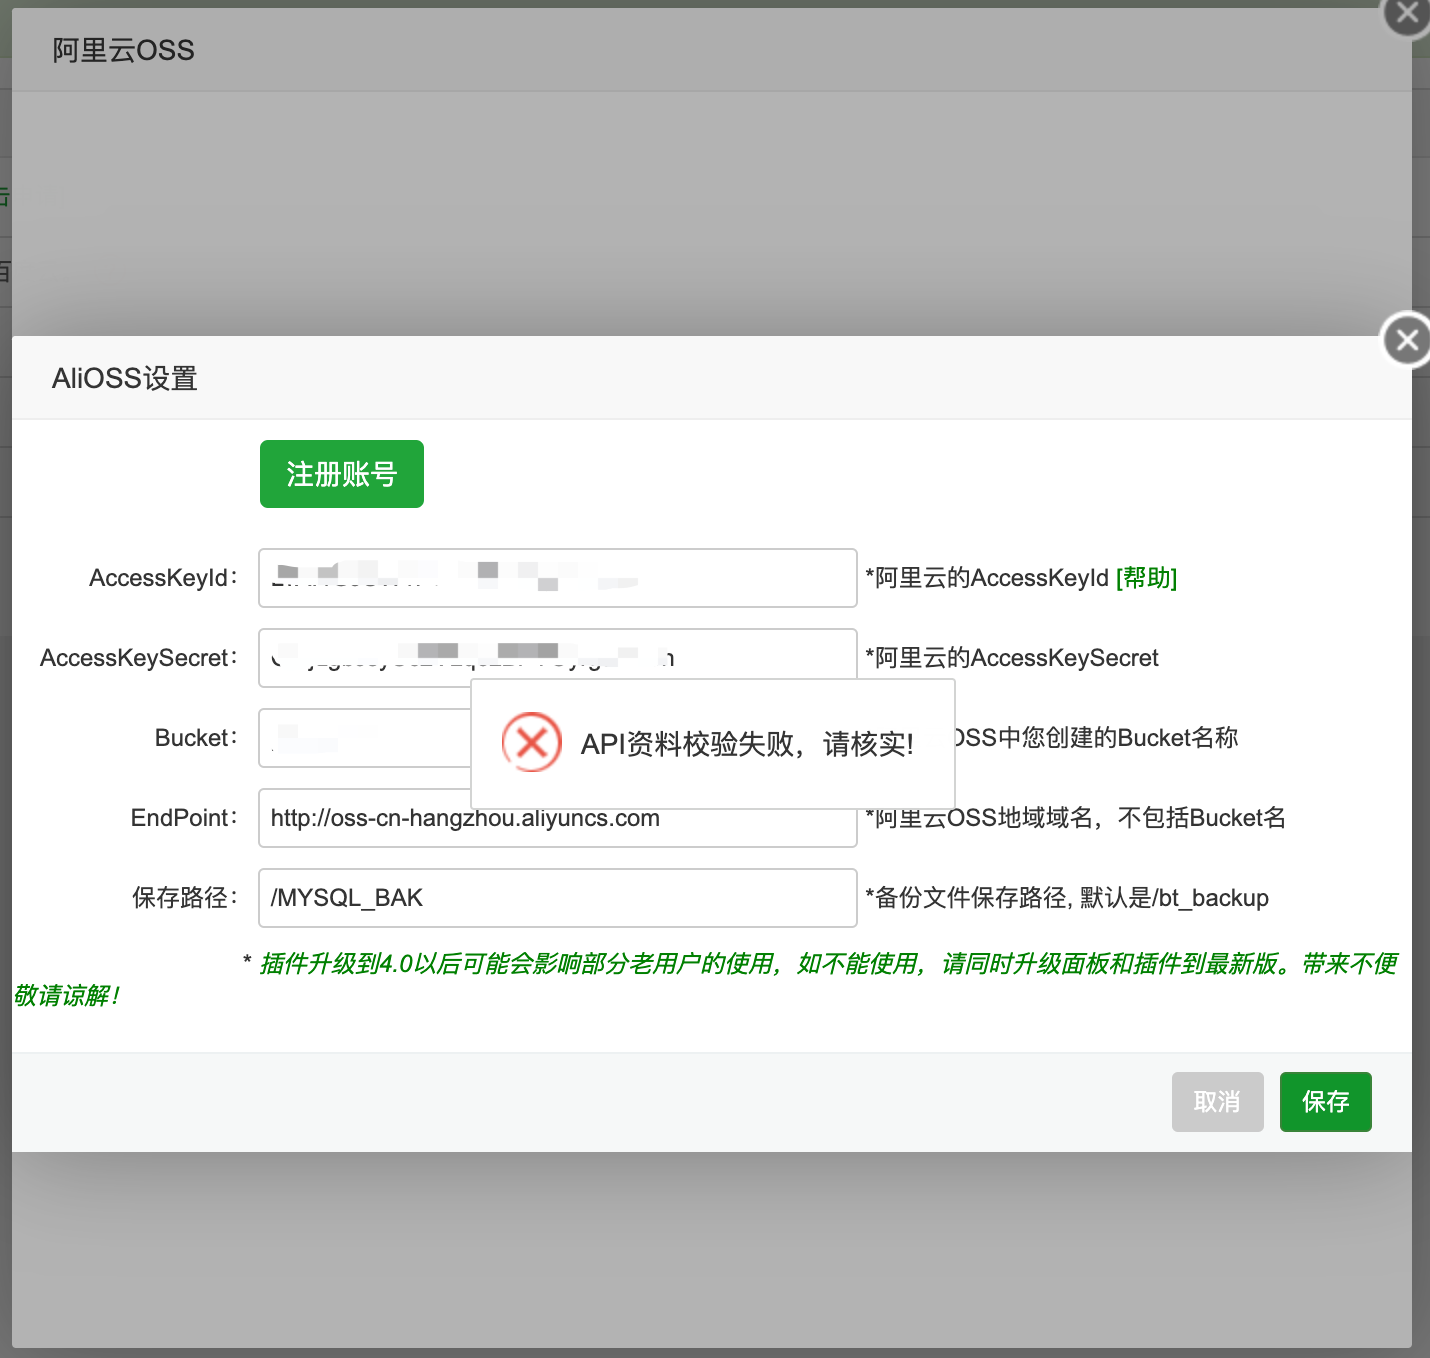1430x1358 pixels.
Task: Close the 阿里云OSS window with X
Action: [x=1408, y=14]
